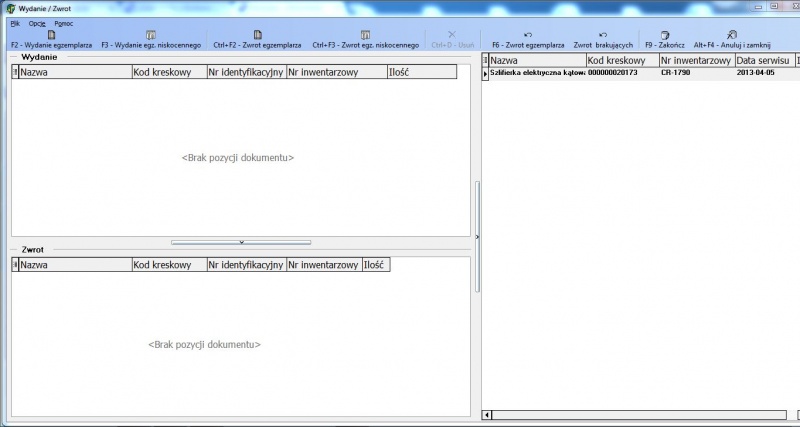Click Ctrl+F2 Zwrot egzemplarza icon
The width and height of the screenshot is (800, 427).
258,35
